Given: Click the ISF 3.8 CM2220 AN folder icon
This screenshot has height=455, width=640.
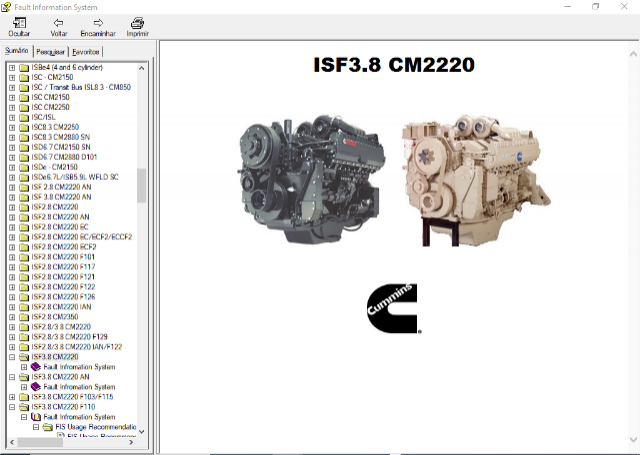Looking at the screenshot, I should [24, 198].
